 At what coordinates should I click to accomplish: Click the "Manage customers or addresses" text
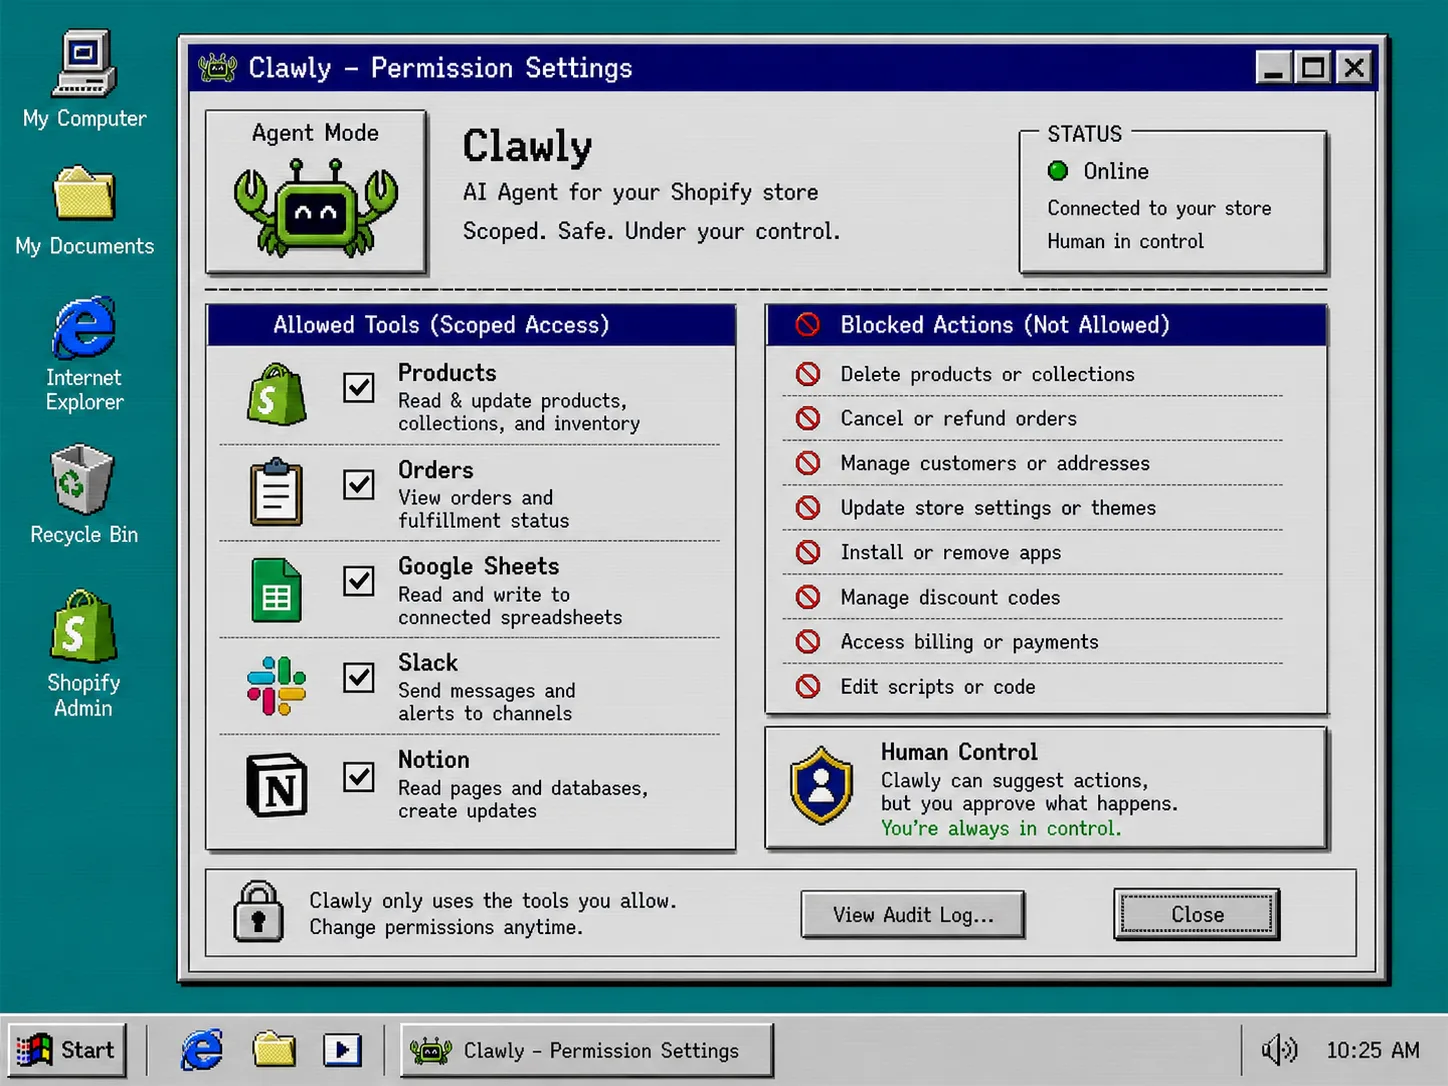pos(995,463)
